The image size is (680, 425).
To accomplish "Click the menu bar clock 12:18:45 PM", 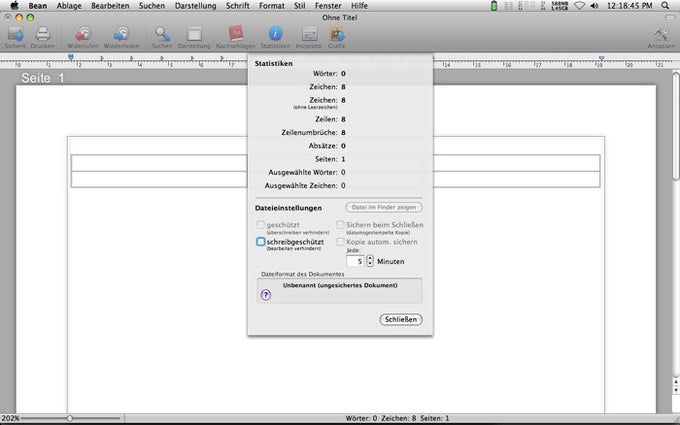I will point(629,6).
